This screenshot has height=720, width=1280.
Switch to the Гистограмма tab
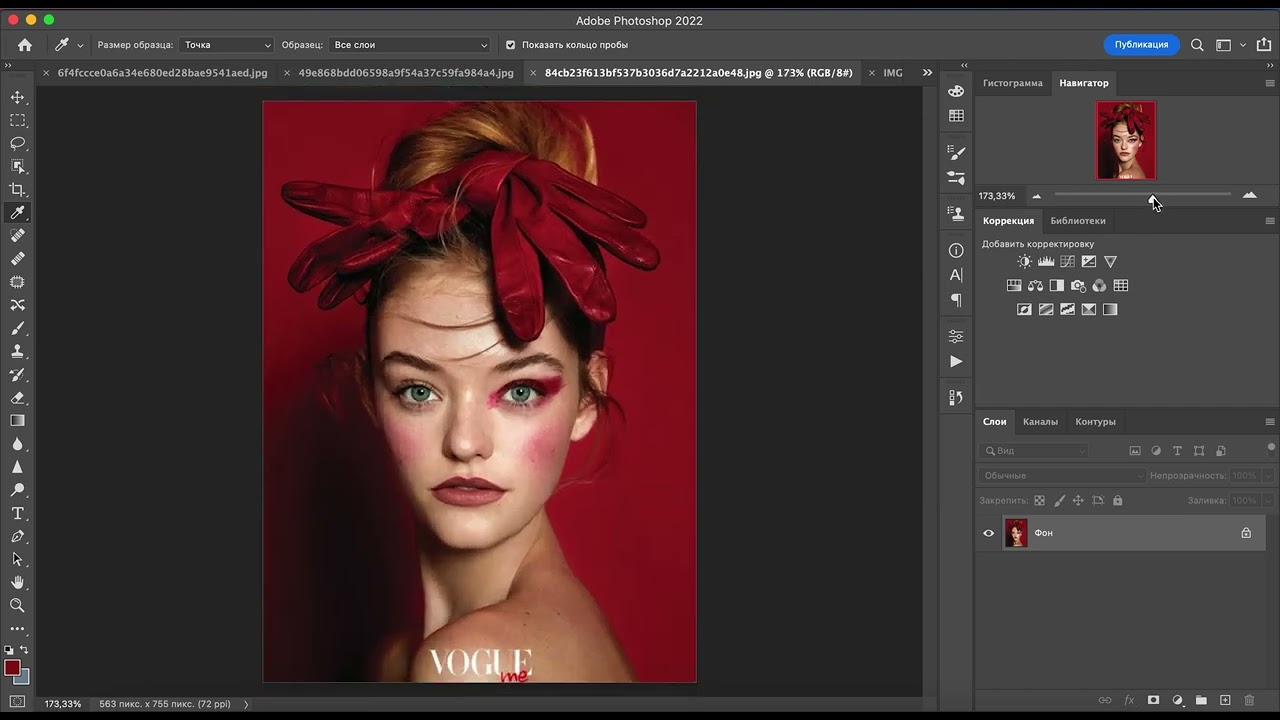[x=1012, y=83]
